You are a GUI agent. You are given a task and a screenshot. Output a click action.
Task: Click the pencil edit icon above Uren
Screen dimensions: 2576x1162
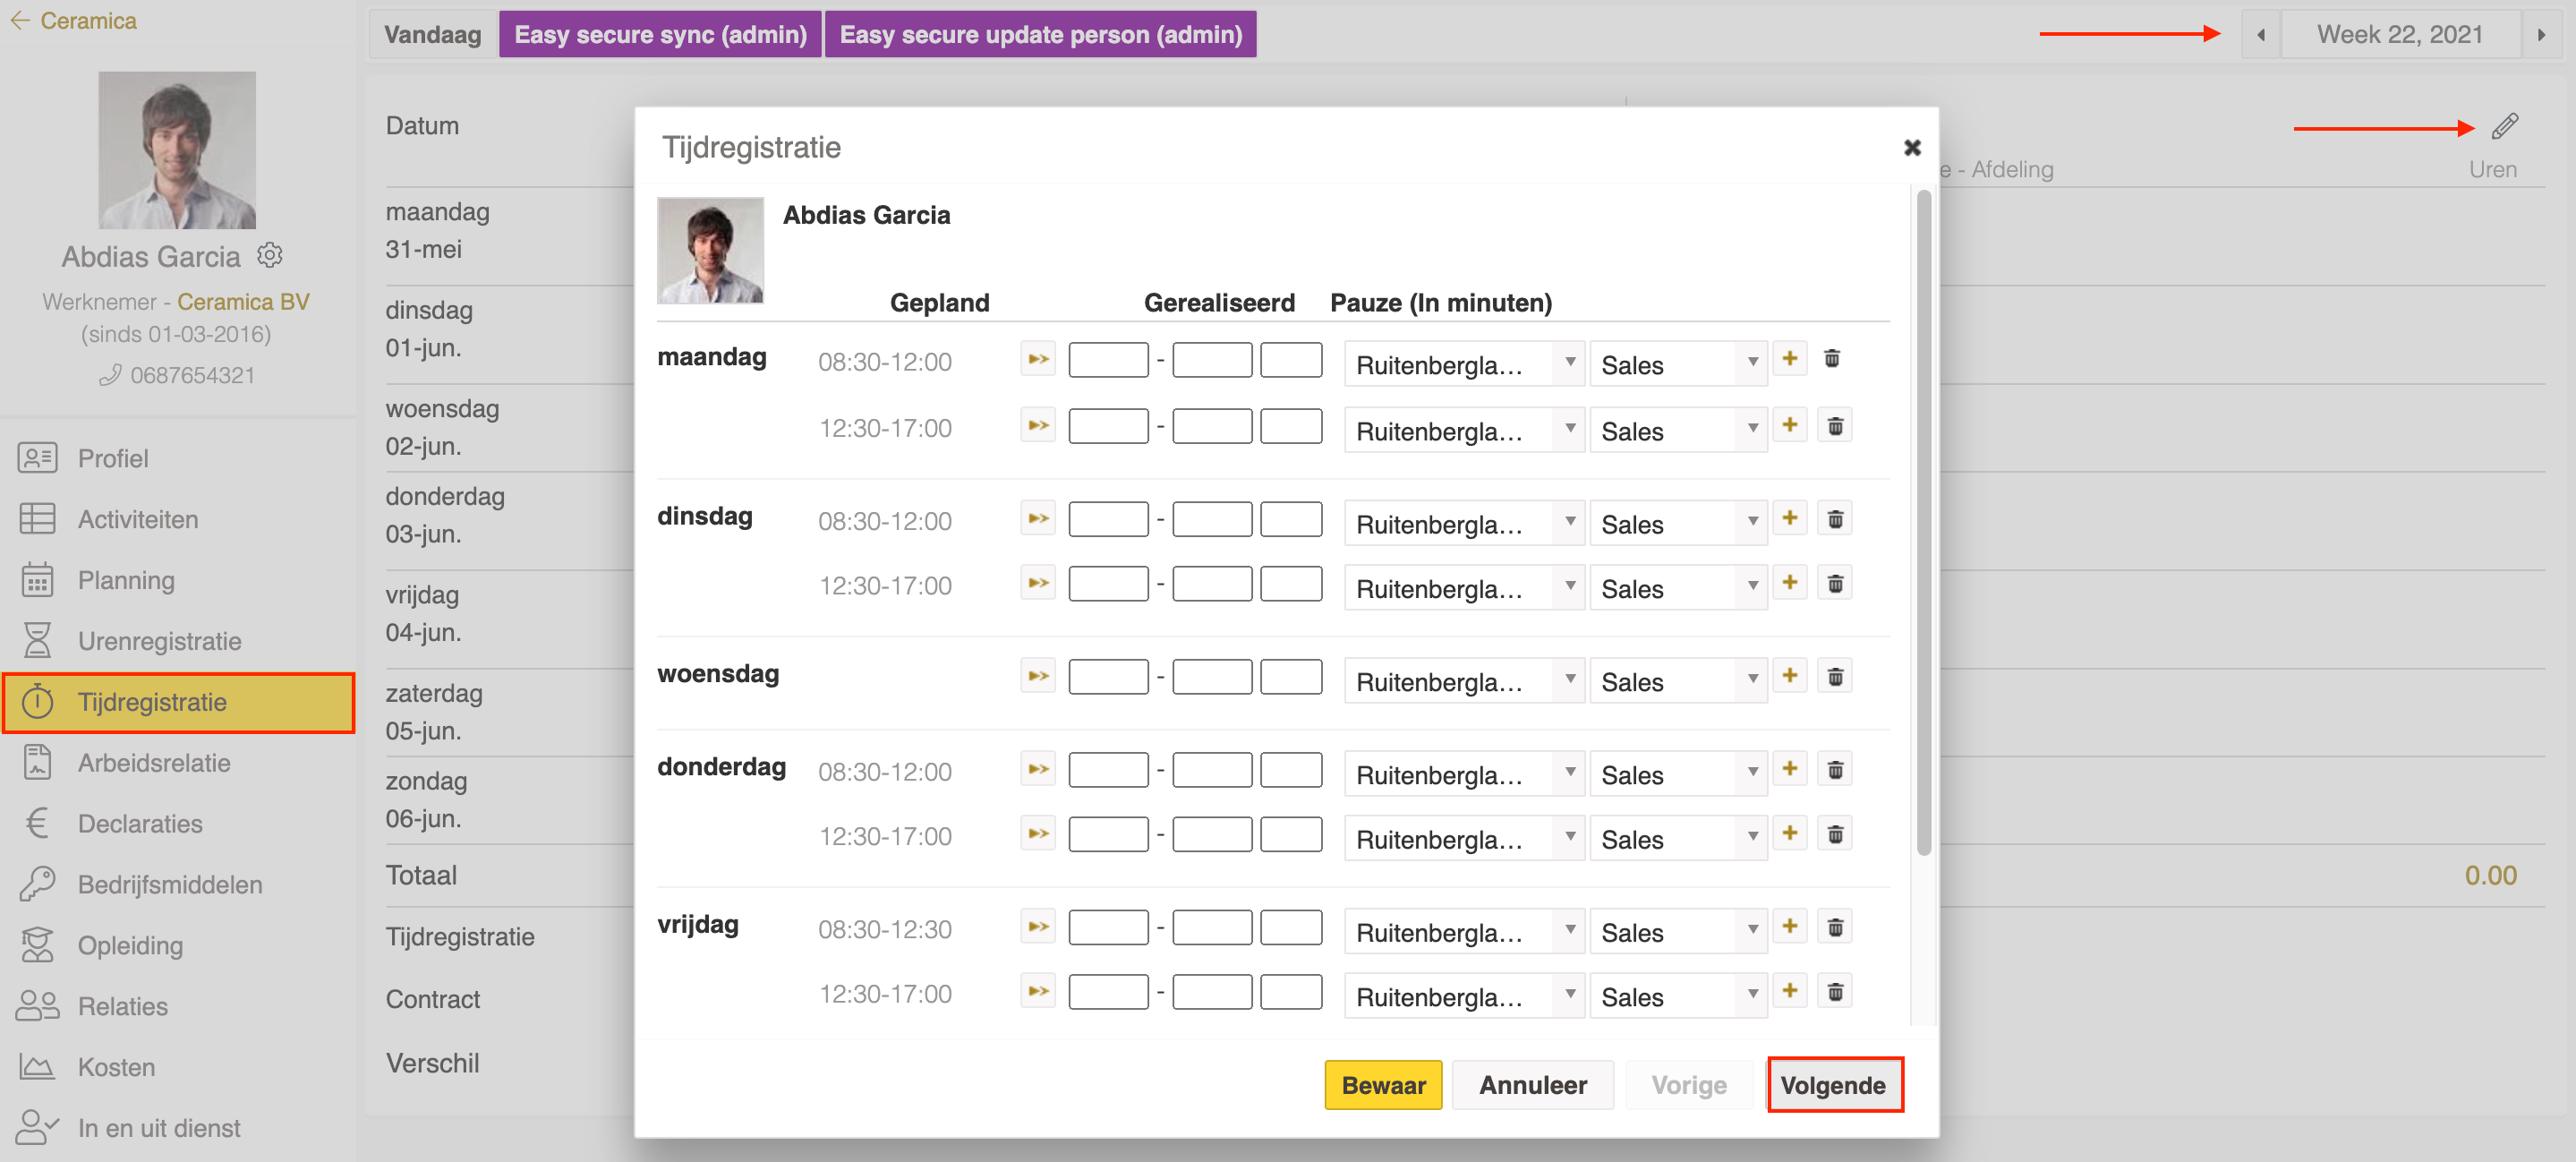pyautogui.click(x=2505, y=126)
